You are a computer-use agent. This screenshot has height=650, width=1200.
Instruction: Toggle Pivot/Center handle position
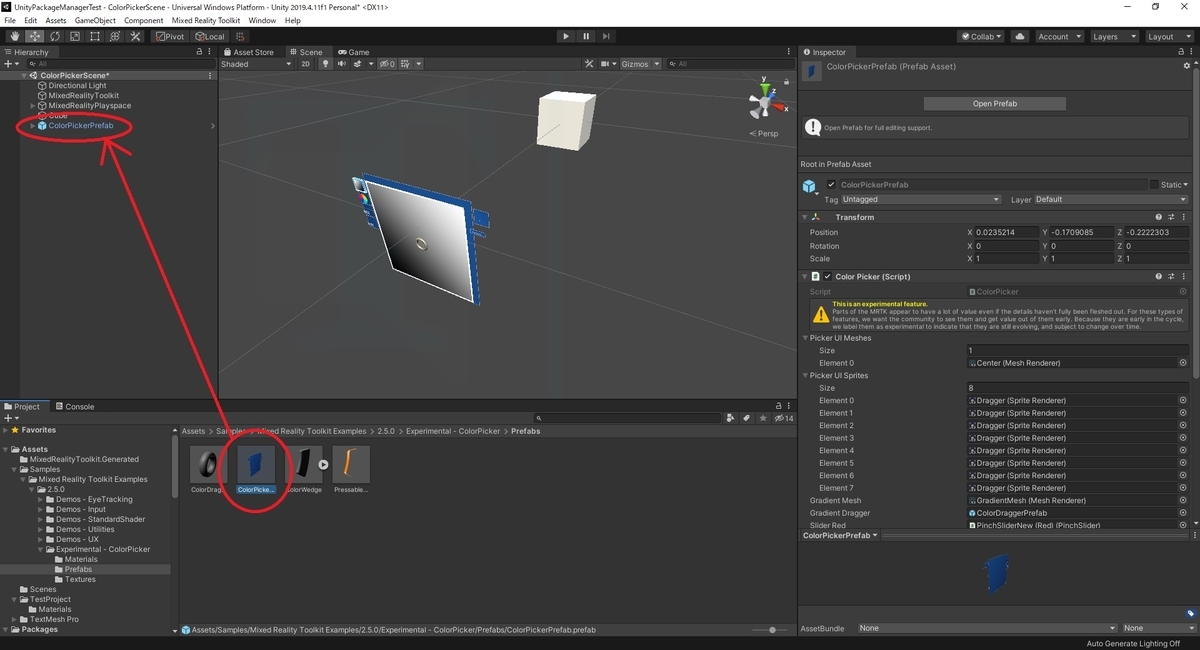pyautogui.click(x=170, y=37)
